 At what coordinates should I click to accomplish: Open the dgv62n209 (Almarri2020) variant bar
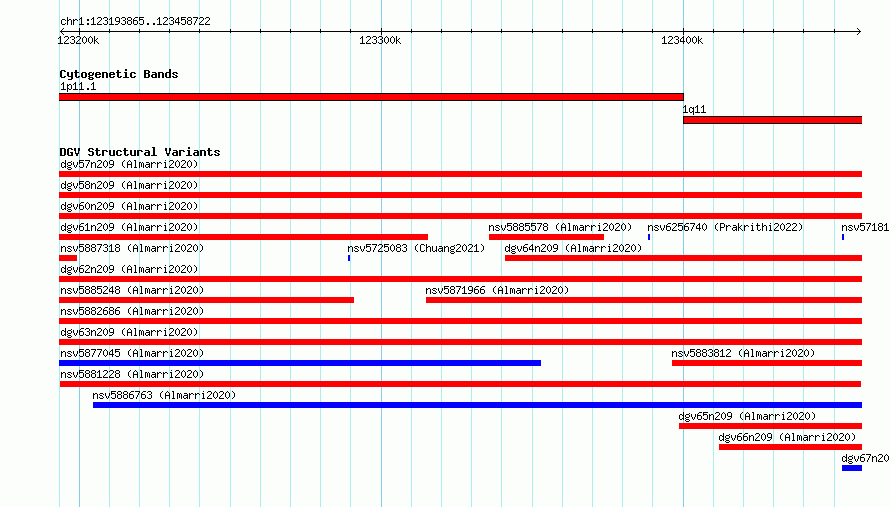[460, 279]
